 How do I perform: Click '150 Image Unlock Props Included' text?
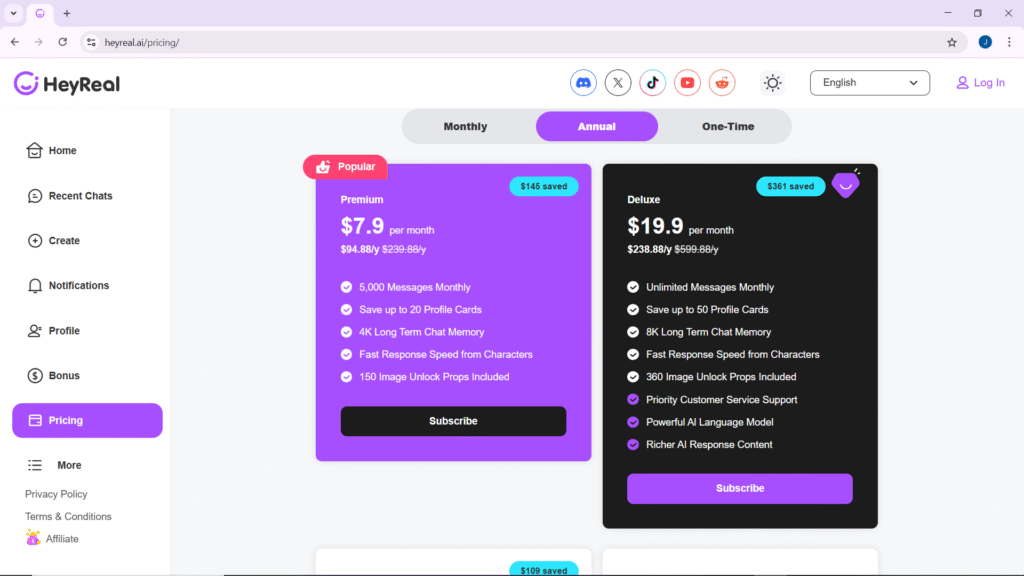(434, 377)
